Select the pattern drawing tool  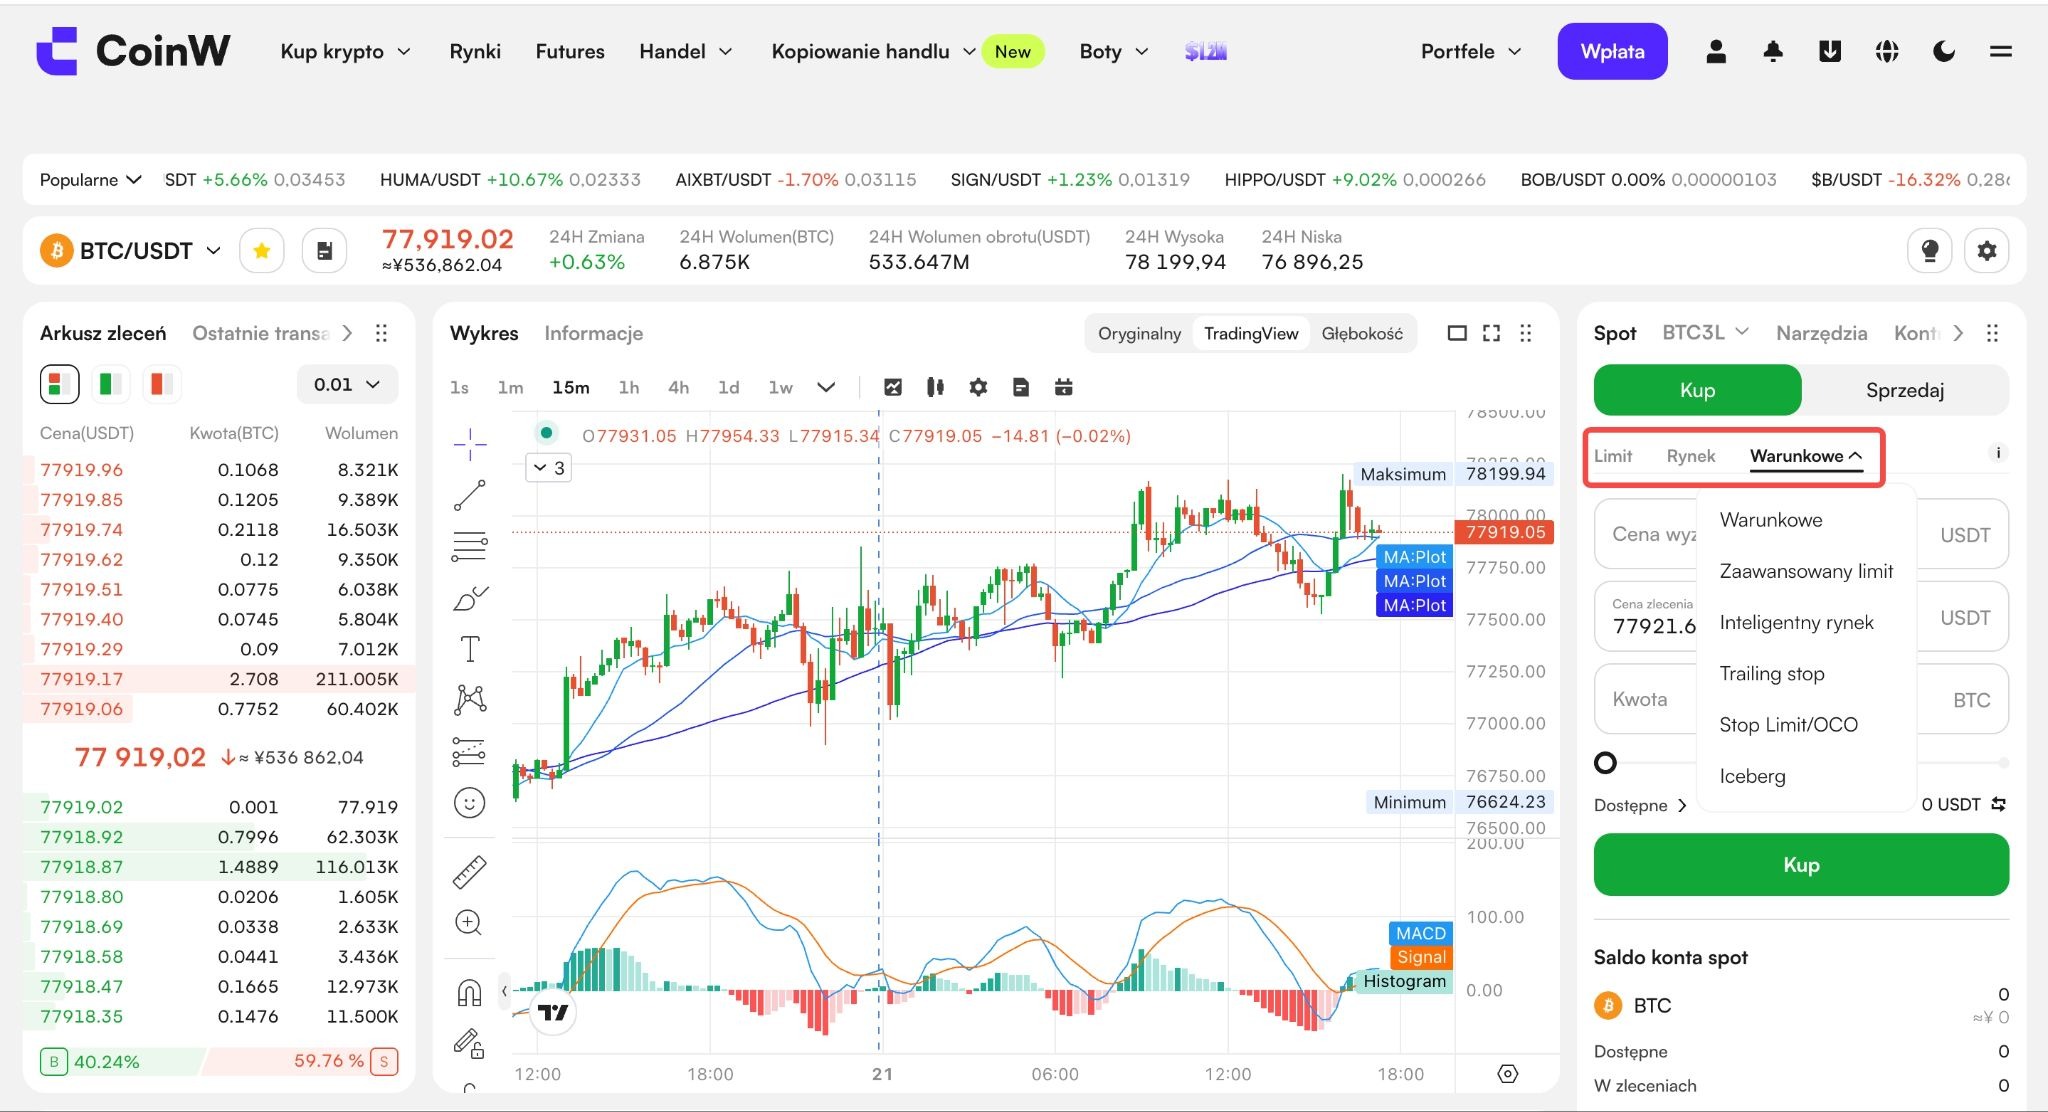pos(469,700)
